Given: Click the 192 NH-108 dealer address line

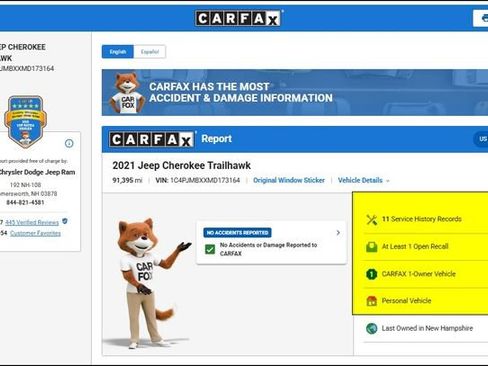Looking at the screenshot, I should pos(25,185).
